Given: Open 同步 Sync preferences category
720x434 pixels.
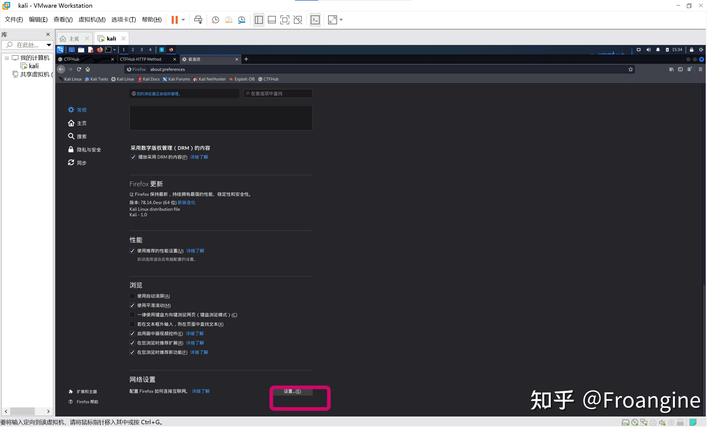Looking at the screenshot, I should pyautogui.click(x=77, y=163).
